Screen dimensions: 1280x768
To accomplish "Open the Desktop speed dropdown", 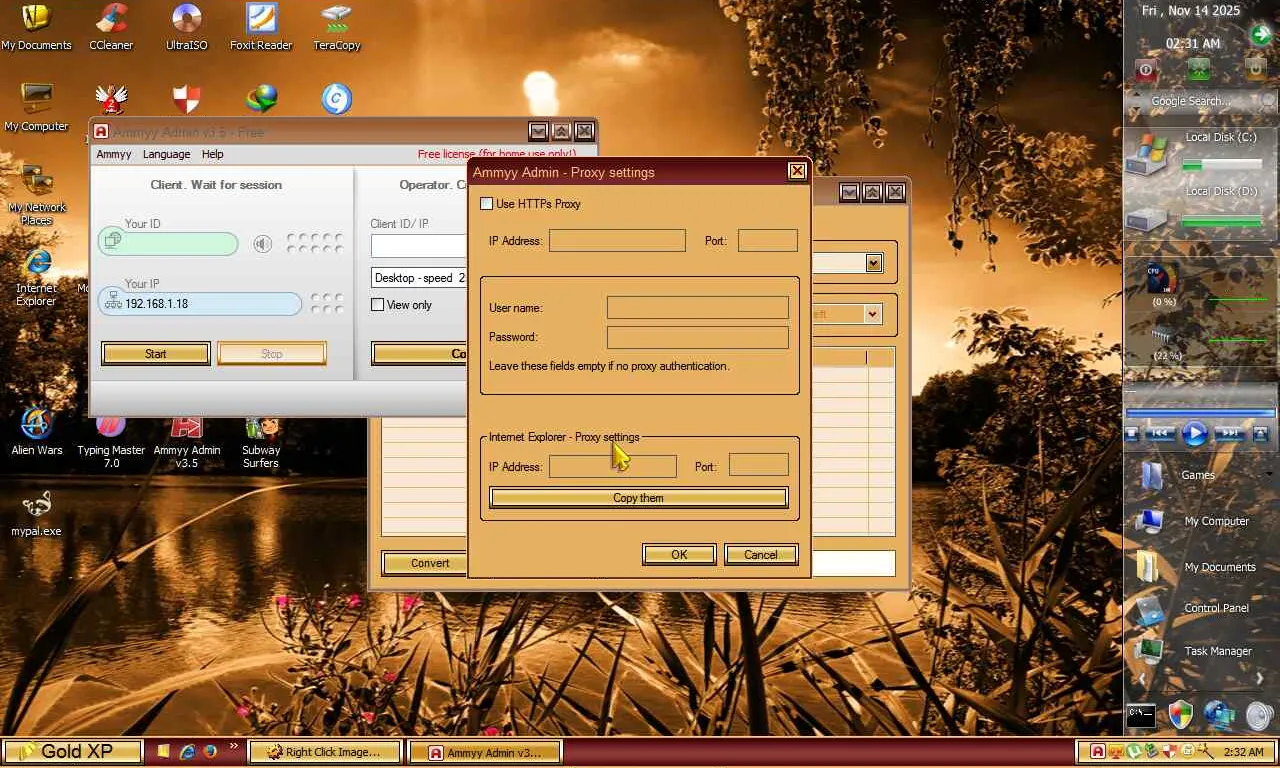I will click(419, 278).
